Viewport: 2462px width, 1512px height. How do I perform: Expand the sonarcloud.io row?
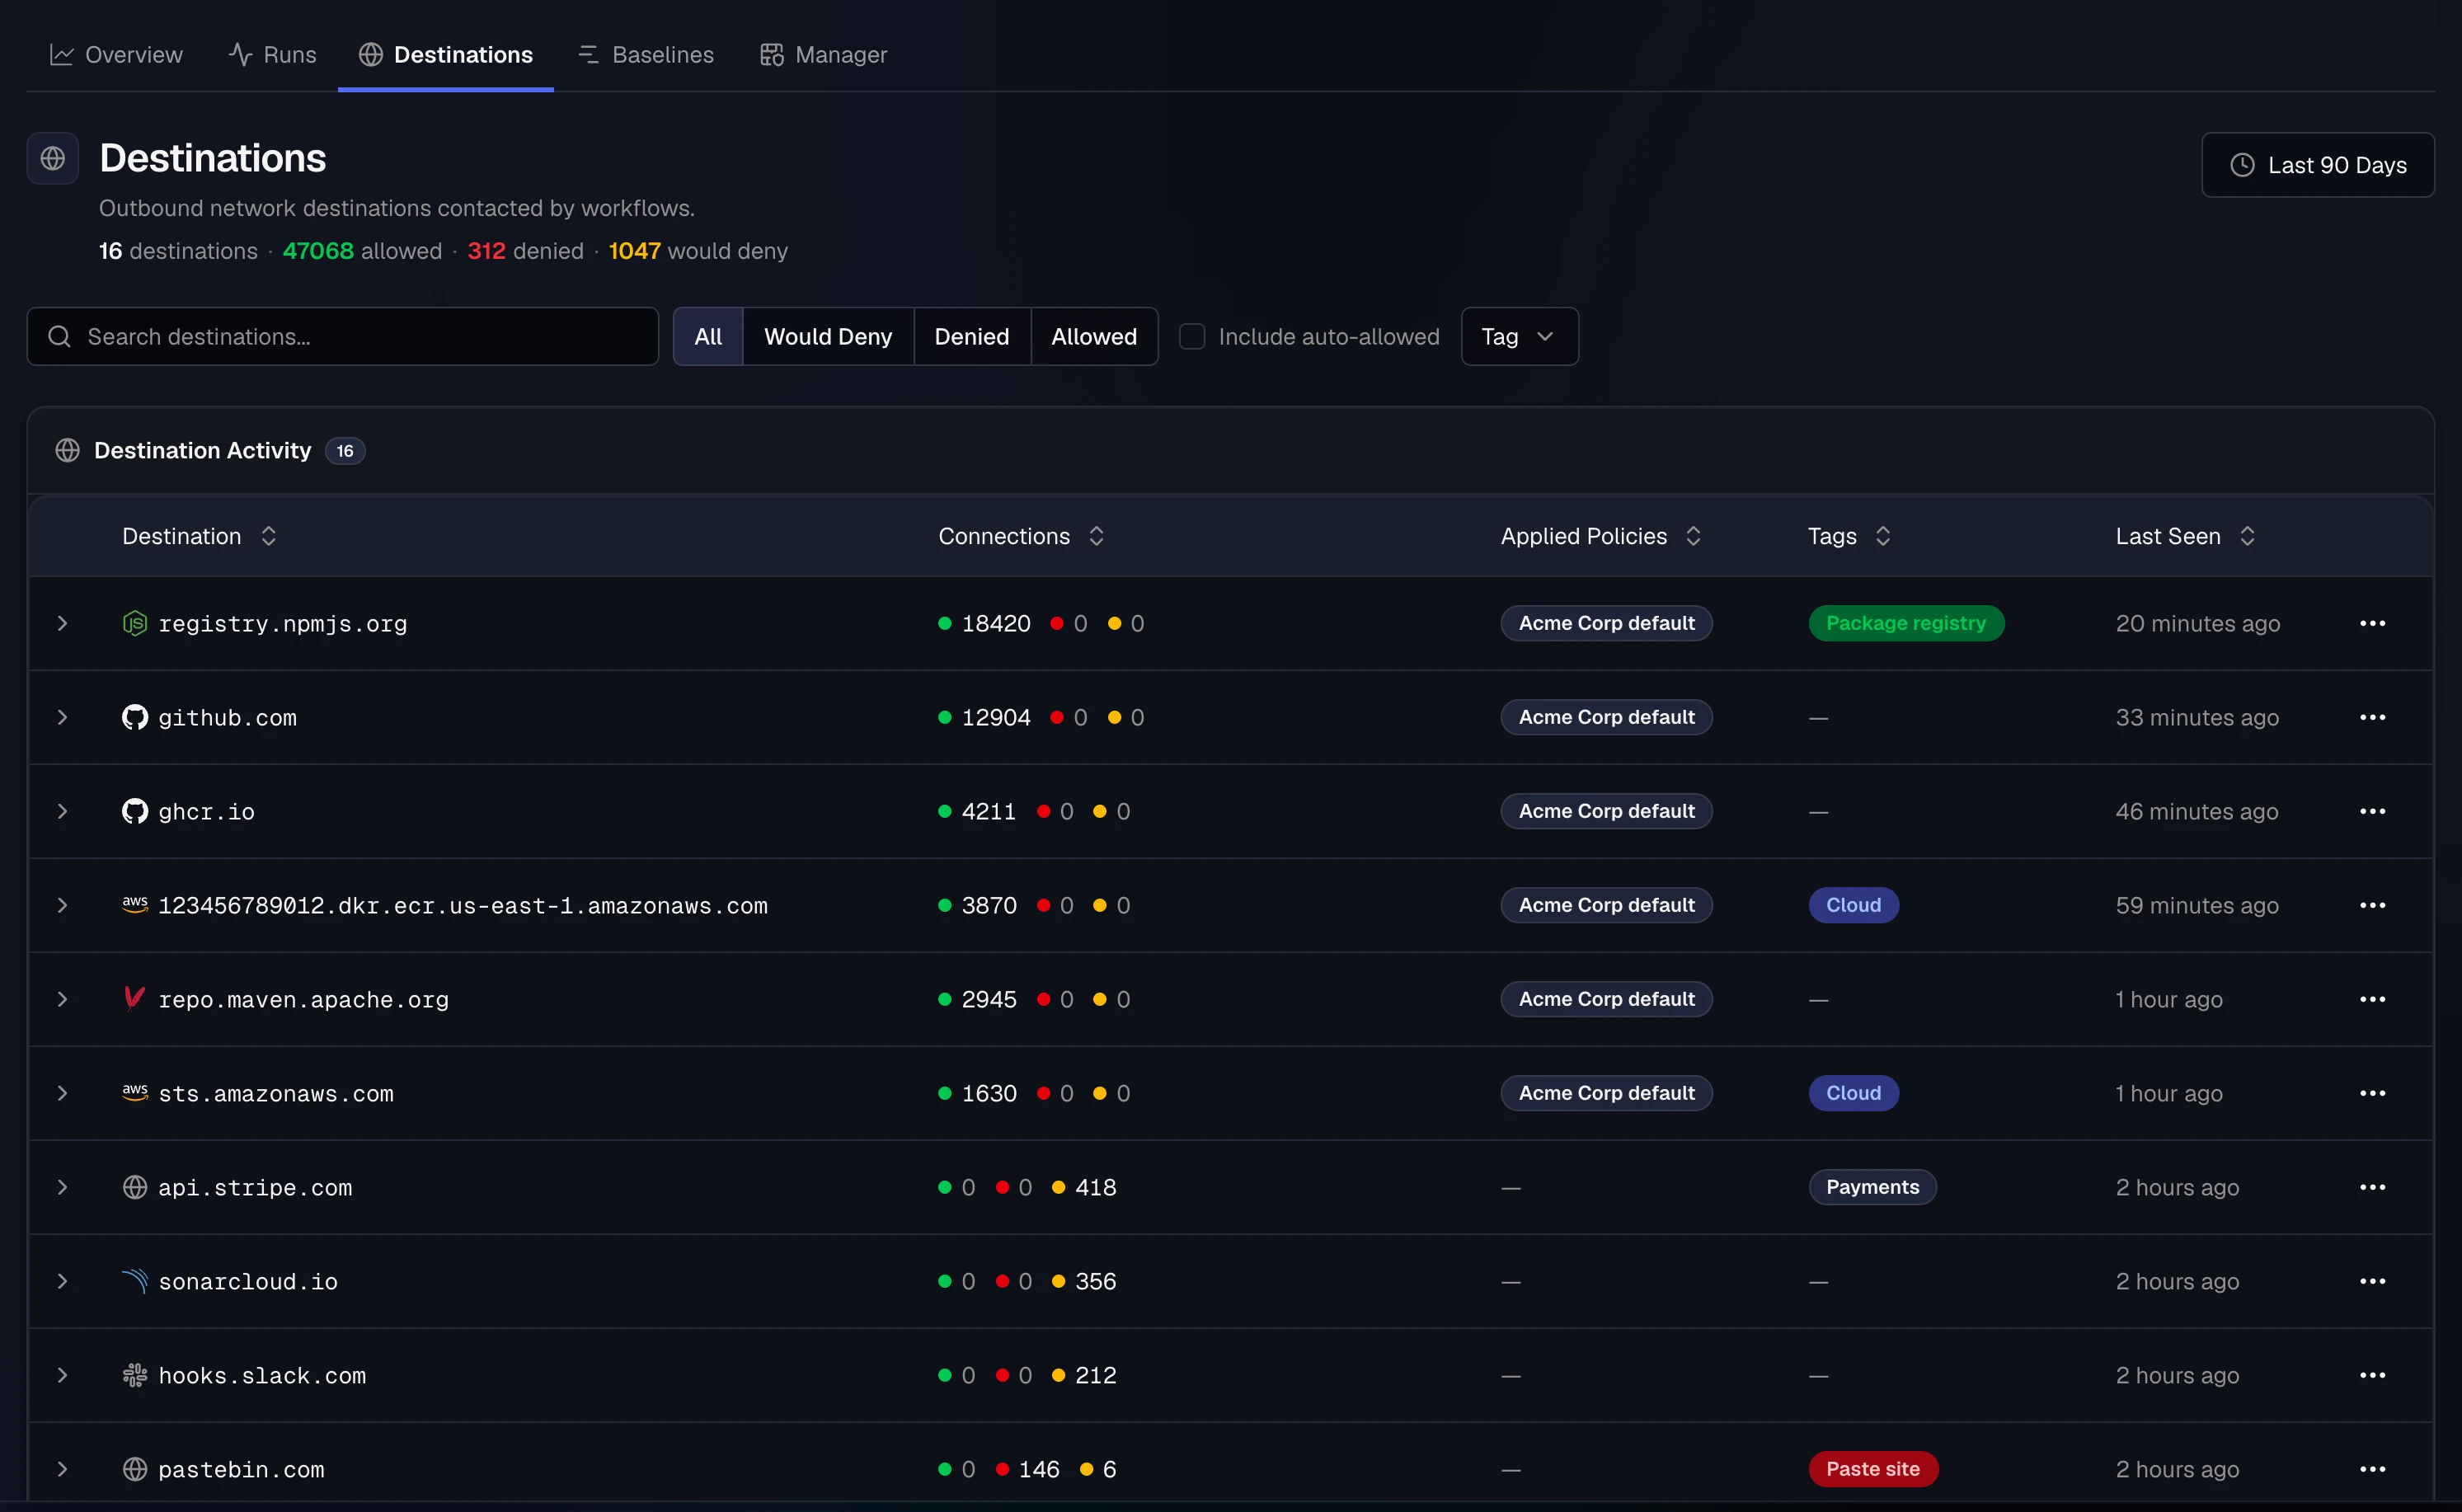point(62,1281)
